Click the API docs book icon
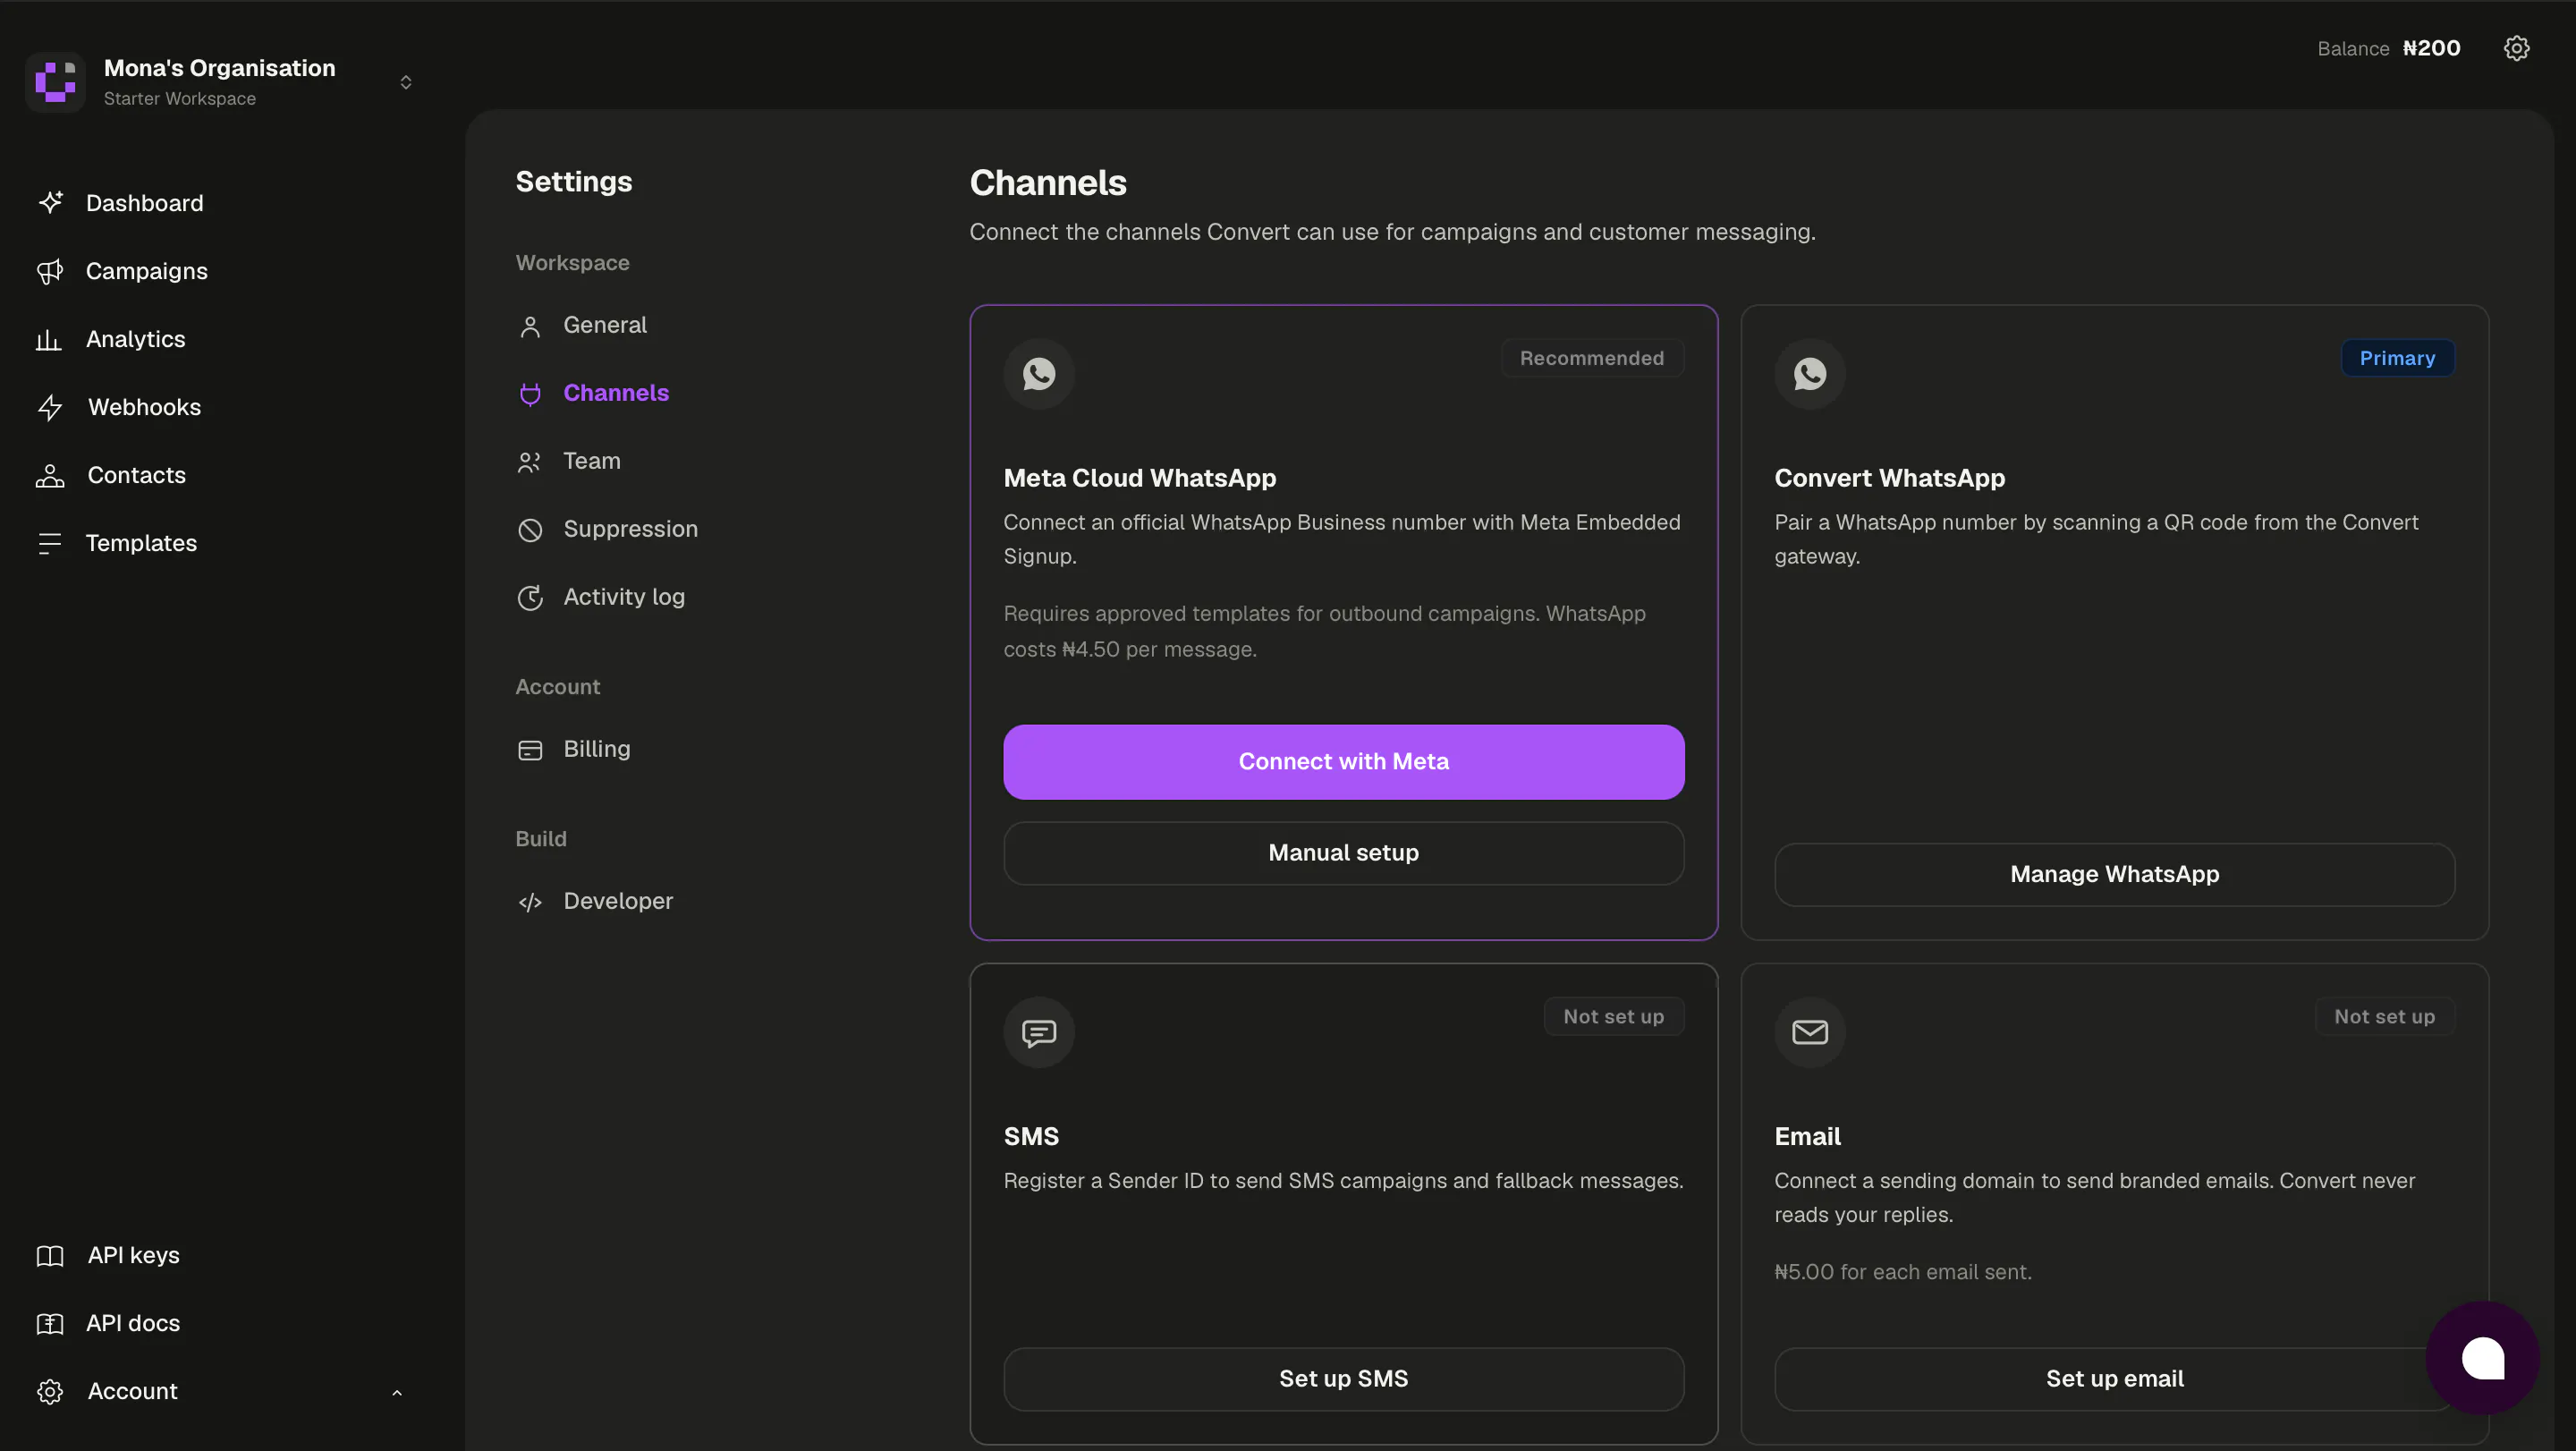The width and height of the screenshot is (2576, 1451). [50, 1324]
